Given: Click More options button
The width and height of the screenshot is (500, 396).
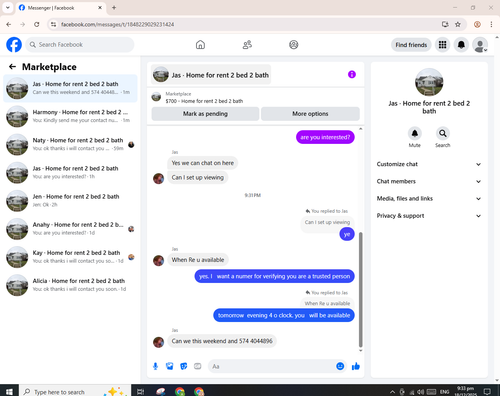Looking at the screenshot, I should click(x=310, y=114).
